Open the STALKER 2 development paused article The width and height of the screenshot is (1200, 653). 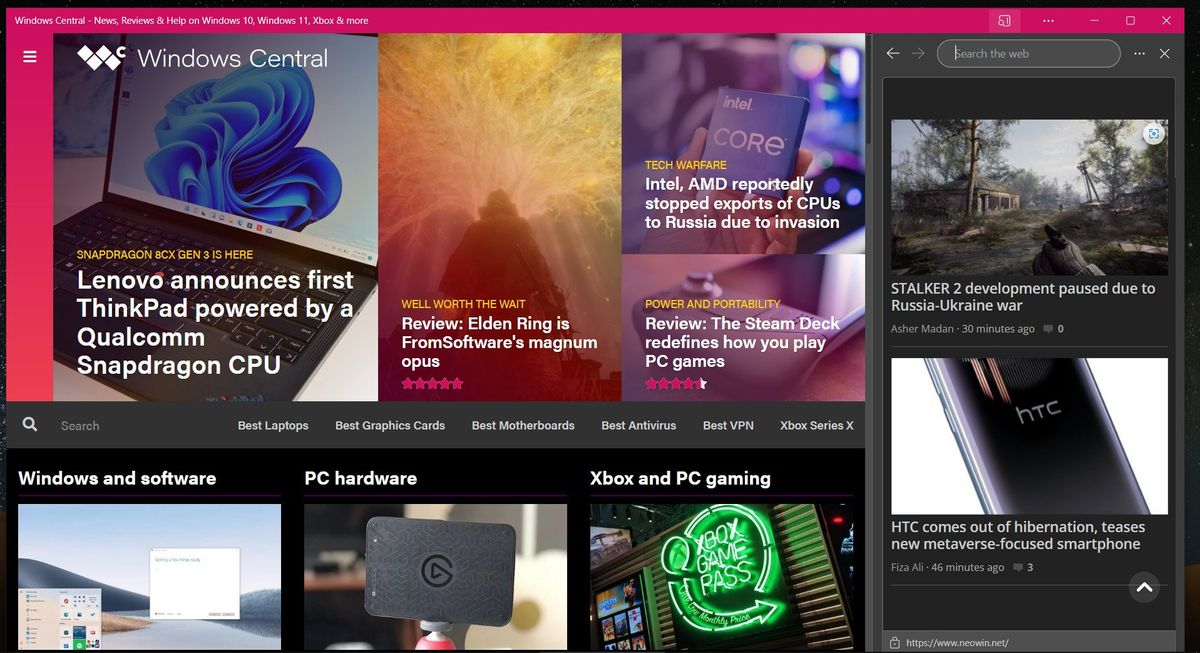1024,296
